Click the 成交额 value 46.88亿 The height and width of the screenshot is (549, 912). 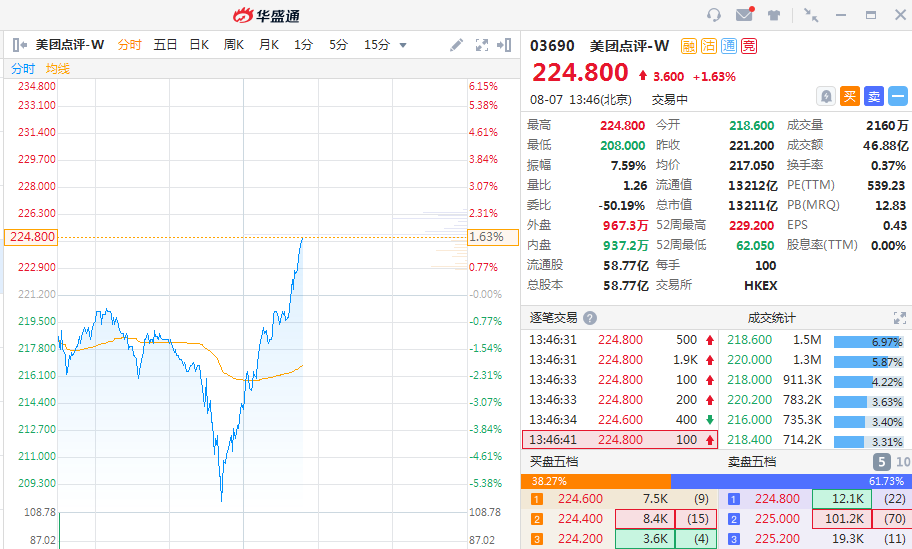pyautogui.click(x=885, y=145)
